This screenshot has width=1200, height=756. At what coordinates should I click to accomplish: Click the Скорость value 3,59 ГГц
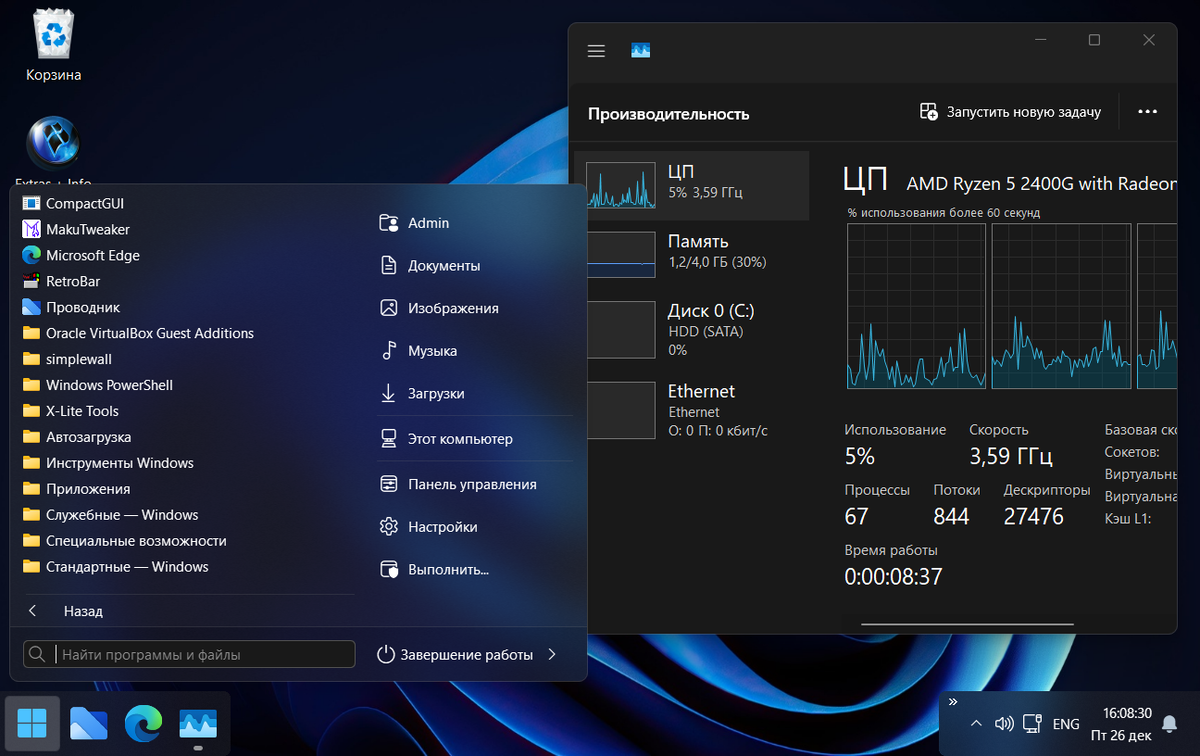click(x=1011, y=457)
